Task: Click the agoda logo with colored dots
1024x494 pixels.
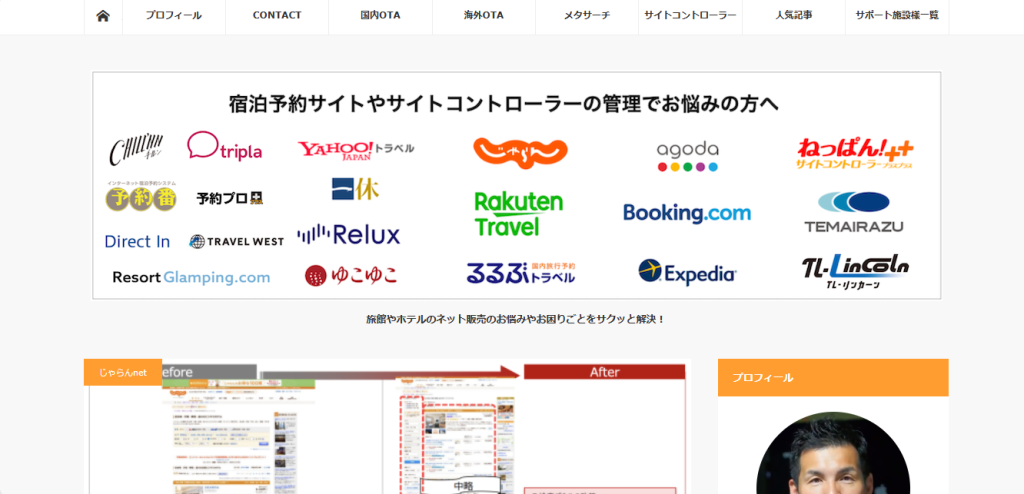Action: (x=687, y=155)
